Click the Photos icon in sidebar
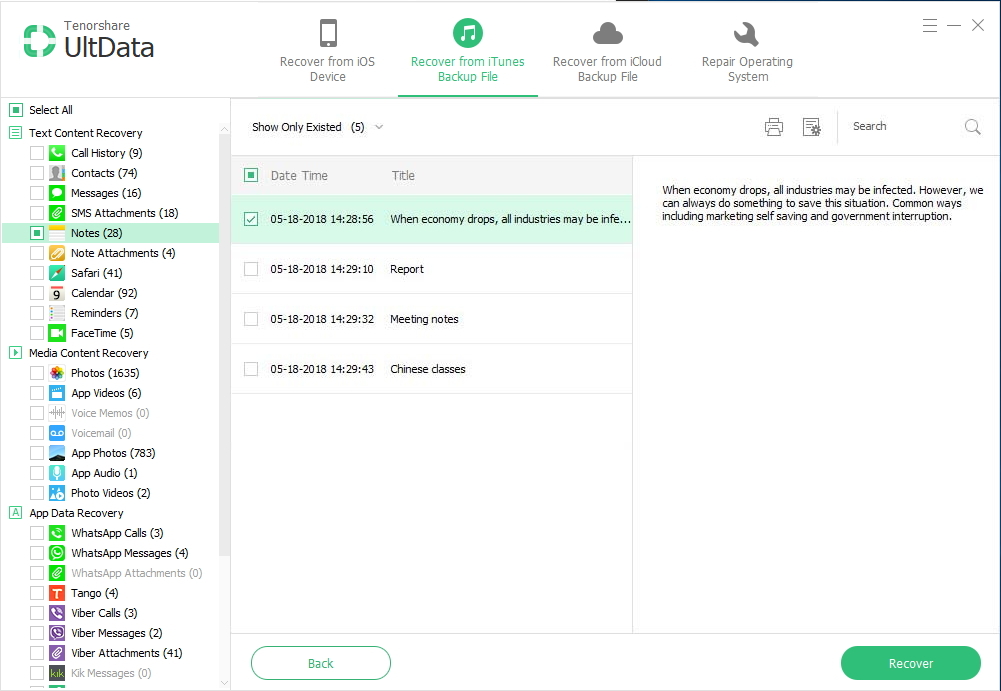Image resolution: width=1001 pixels, height=691 pixels. pos(57,373)
